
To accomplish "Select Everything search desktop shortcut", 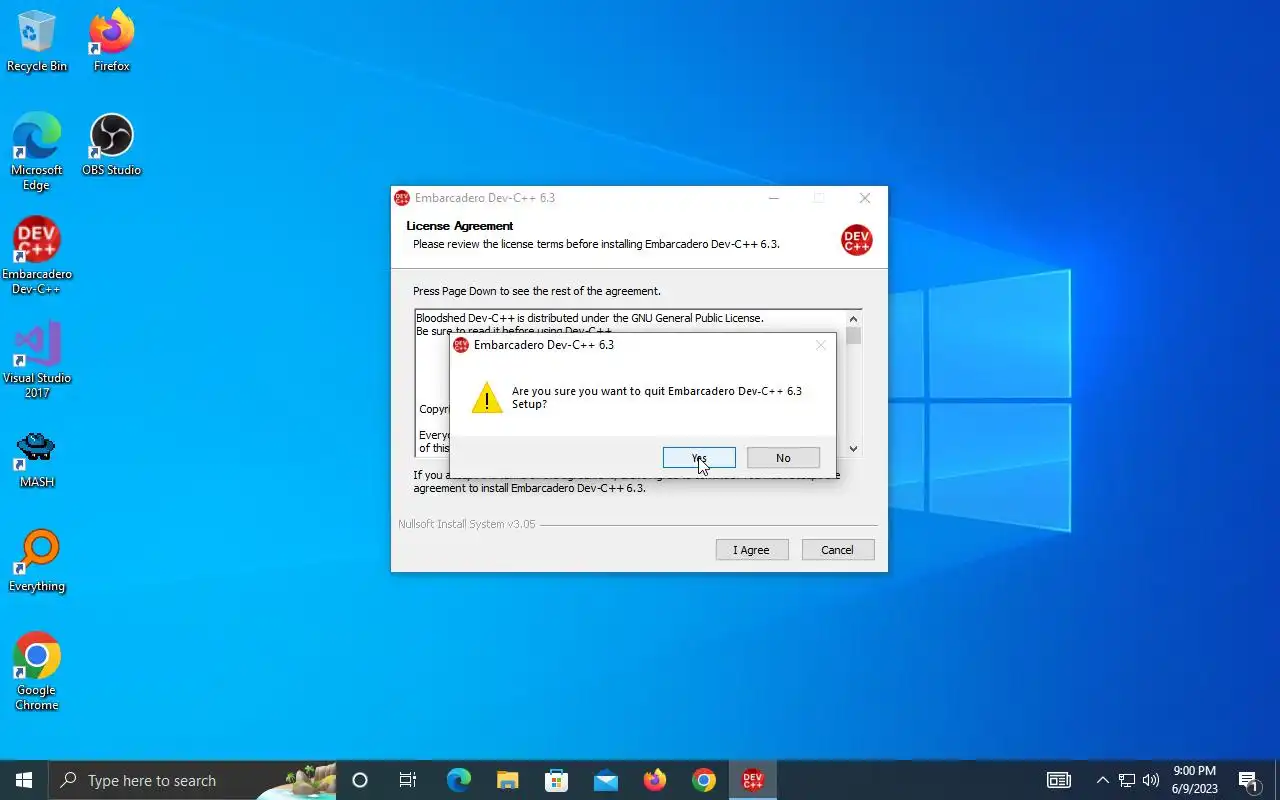I will coord(37,562).
